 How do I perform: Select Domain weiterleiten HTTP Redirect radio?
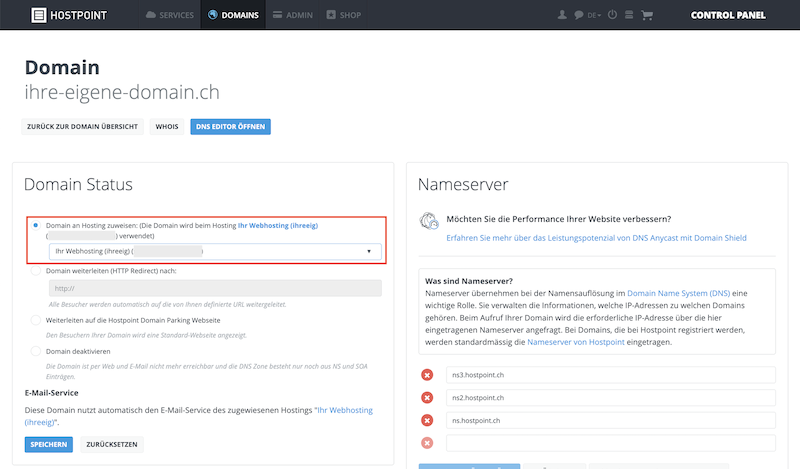click(36, 270)
